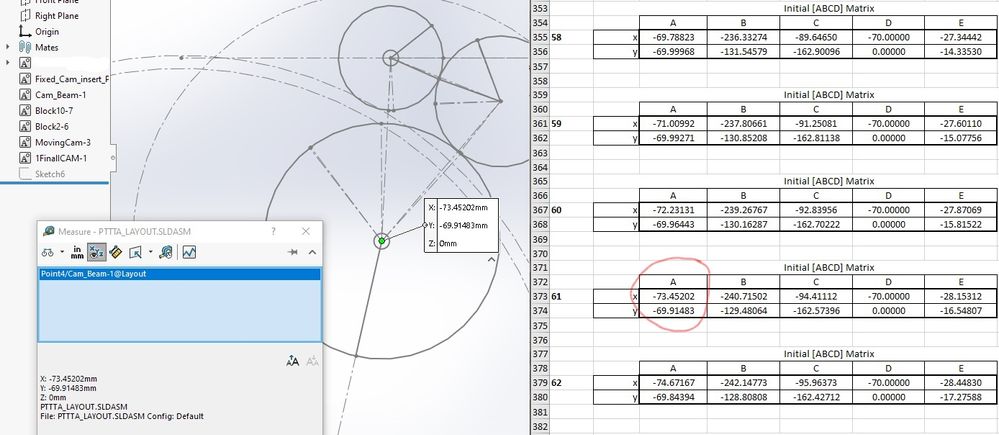Select cell -16.54807 in row 374
Screen dimensions: 999x435
[960, 310]
